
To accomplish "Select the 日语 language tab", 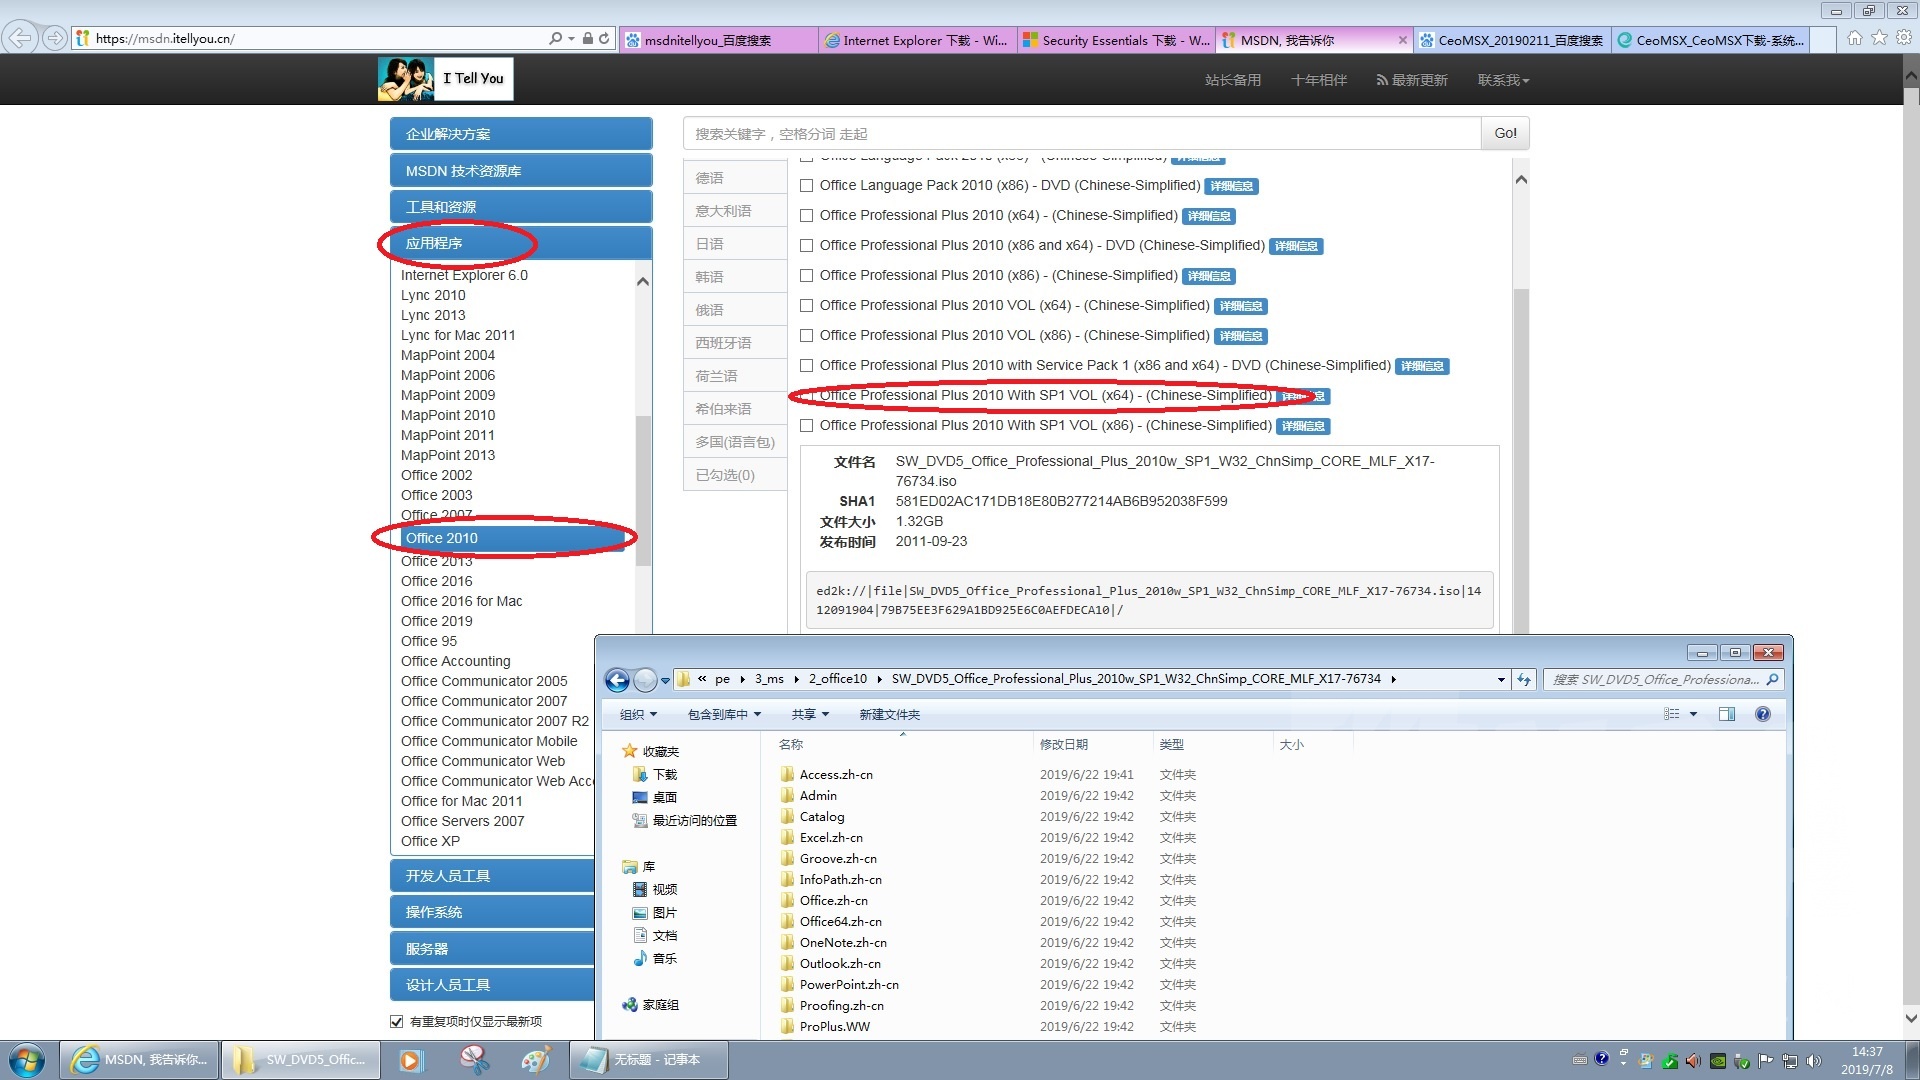I will click(x=710, y=244).
